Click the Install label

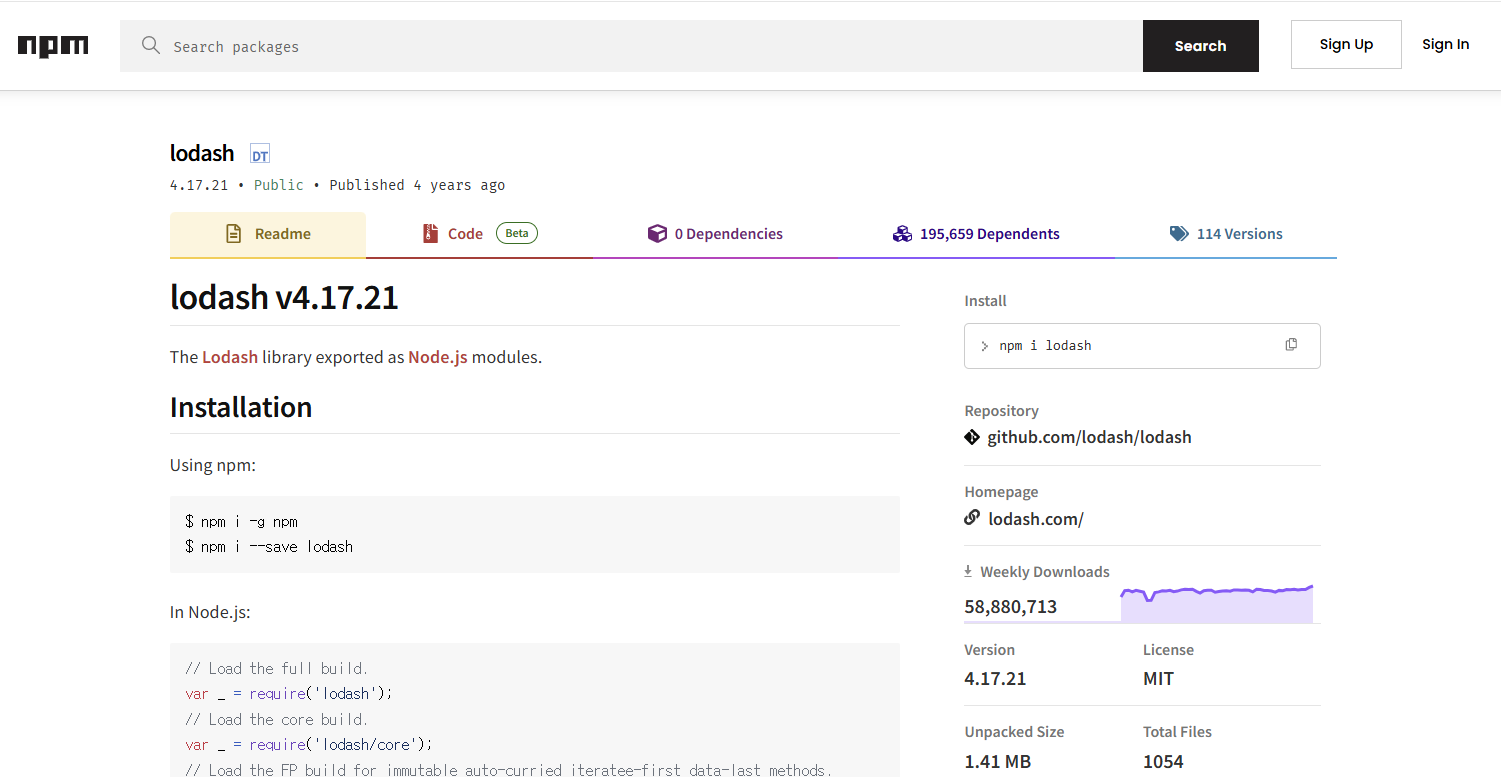click(985, 301)
